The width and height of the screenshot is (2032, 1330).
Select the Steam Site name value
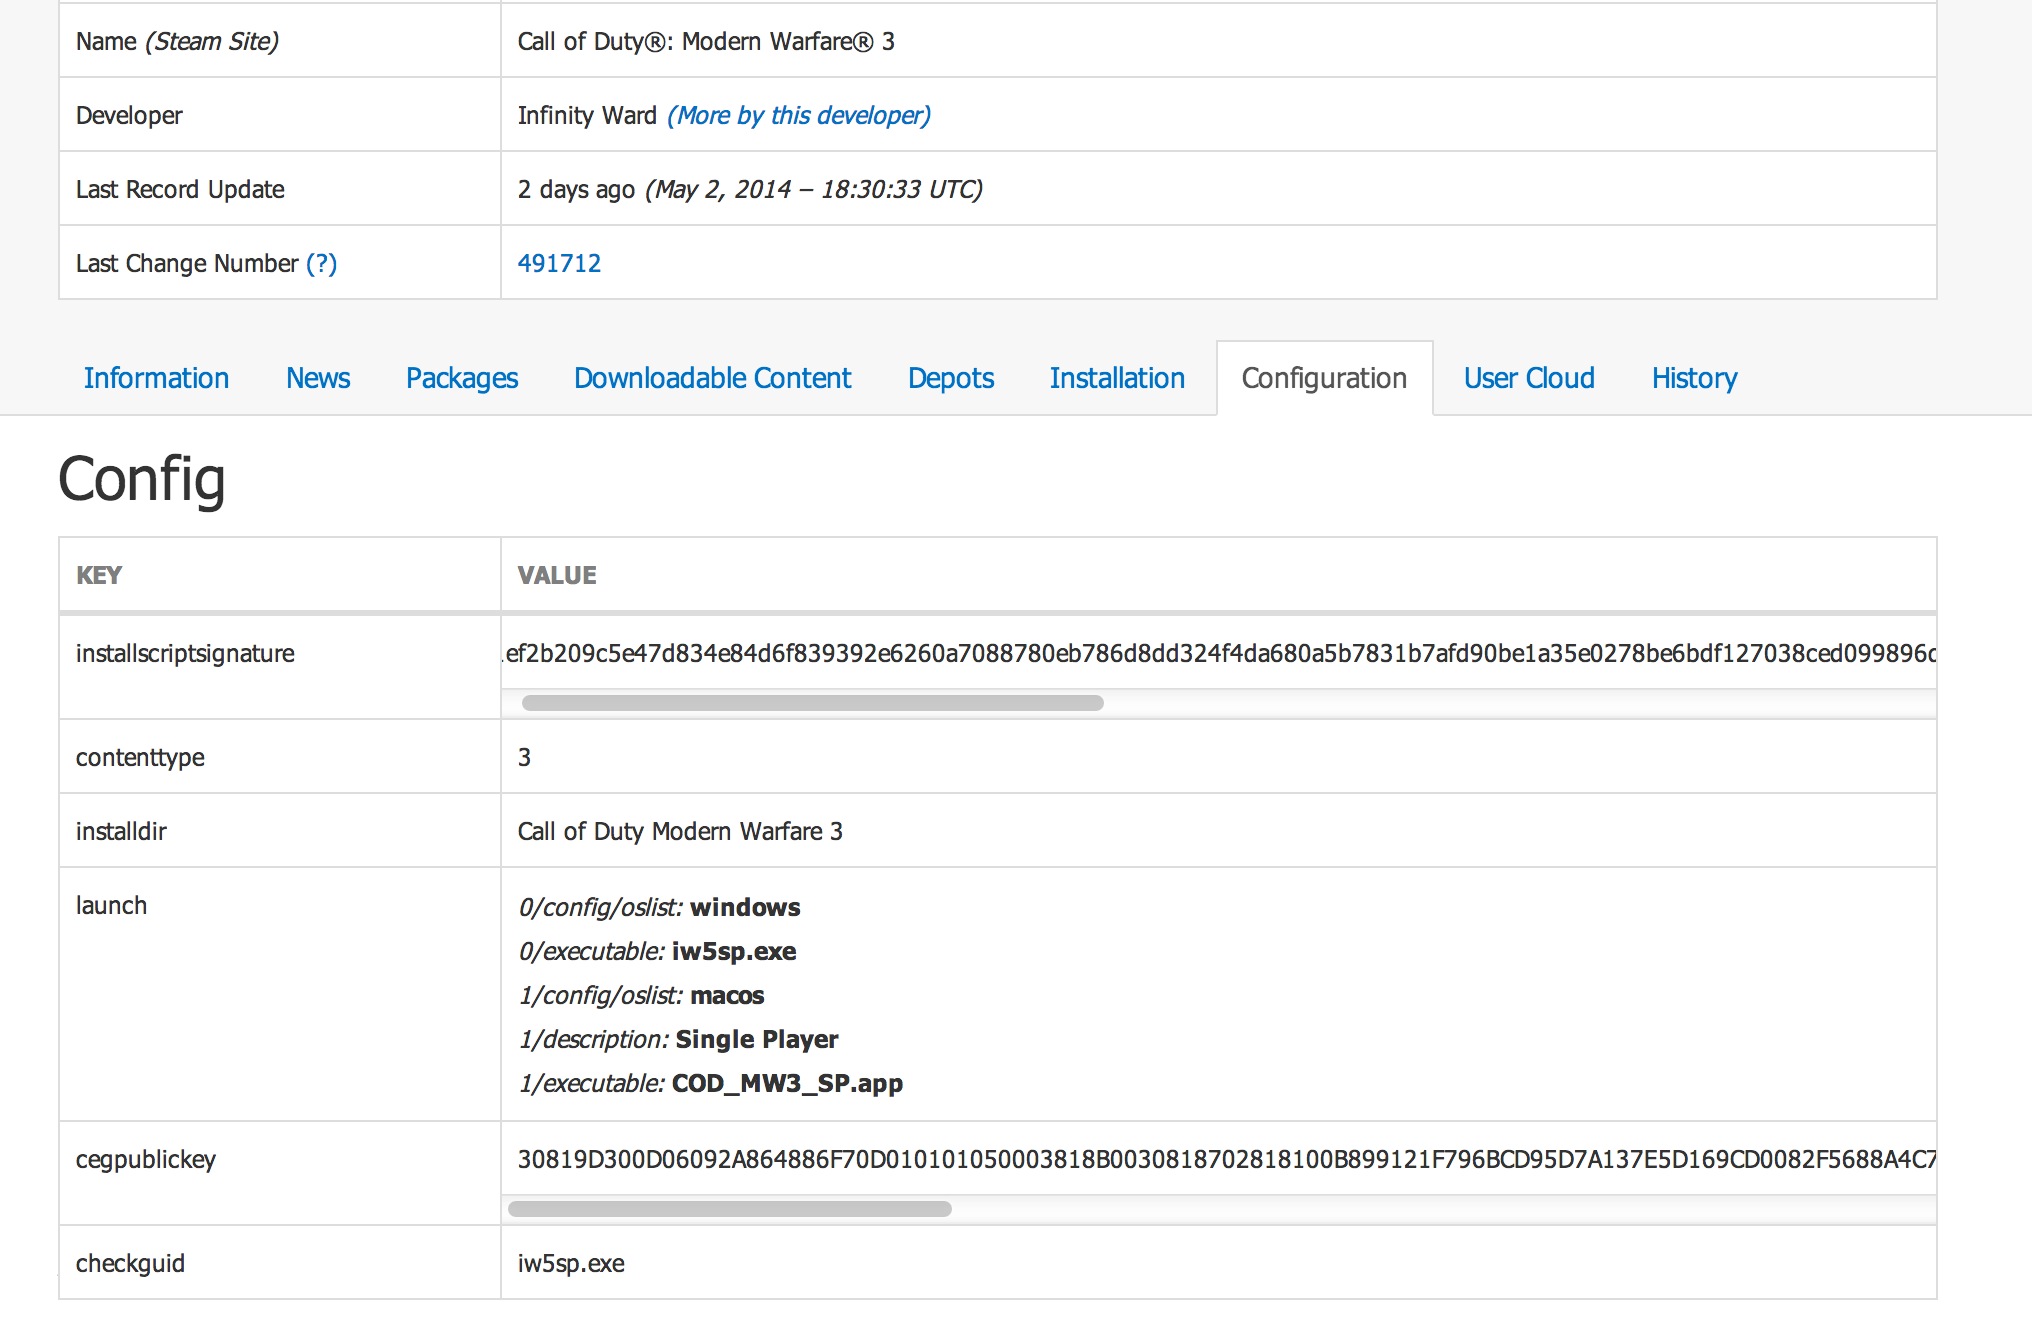pos(706,41)
